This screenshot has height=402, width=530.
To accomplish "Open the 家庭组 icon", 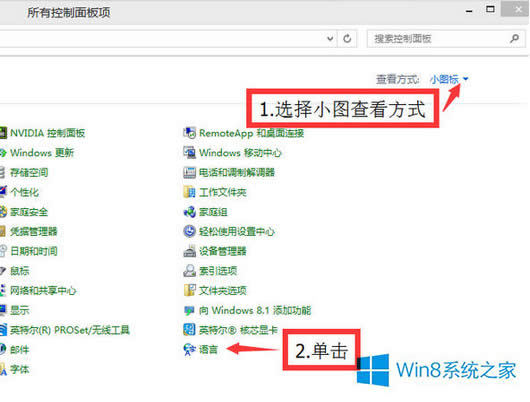I will (x=189, y=212).
